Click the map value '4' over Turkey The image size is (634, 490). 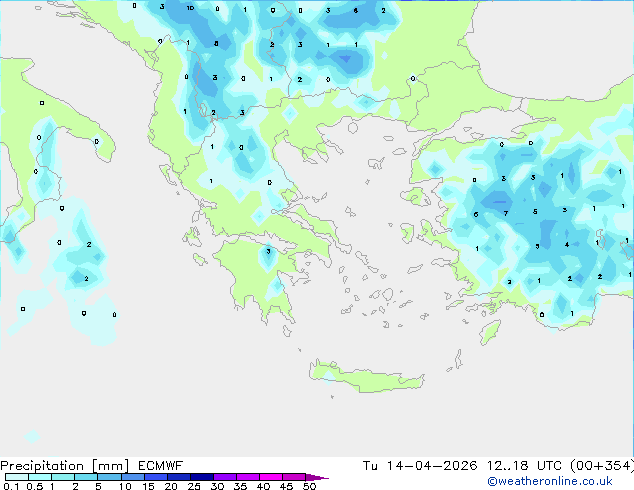pyautogui.click(x=567, y=244)
